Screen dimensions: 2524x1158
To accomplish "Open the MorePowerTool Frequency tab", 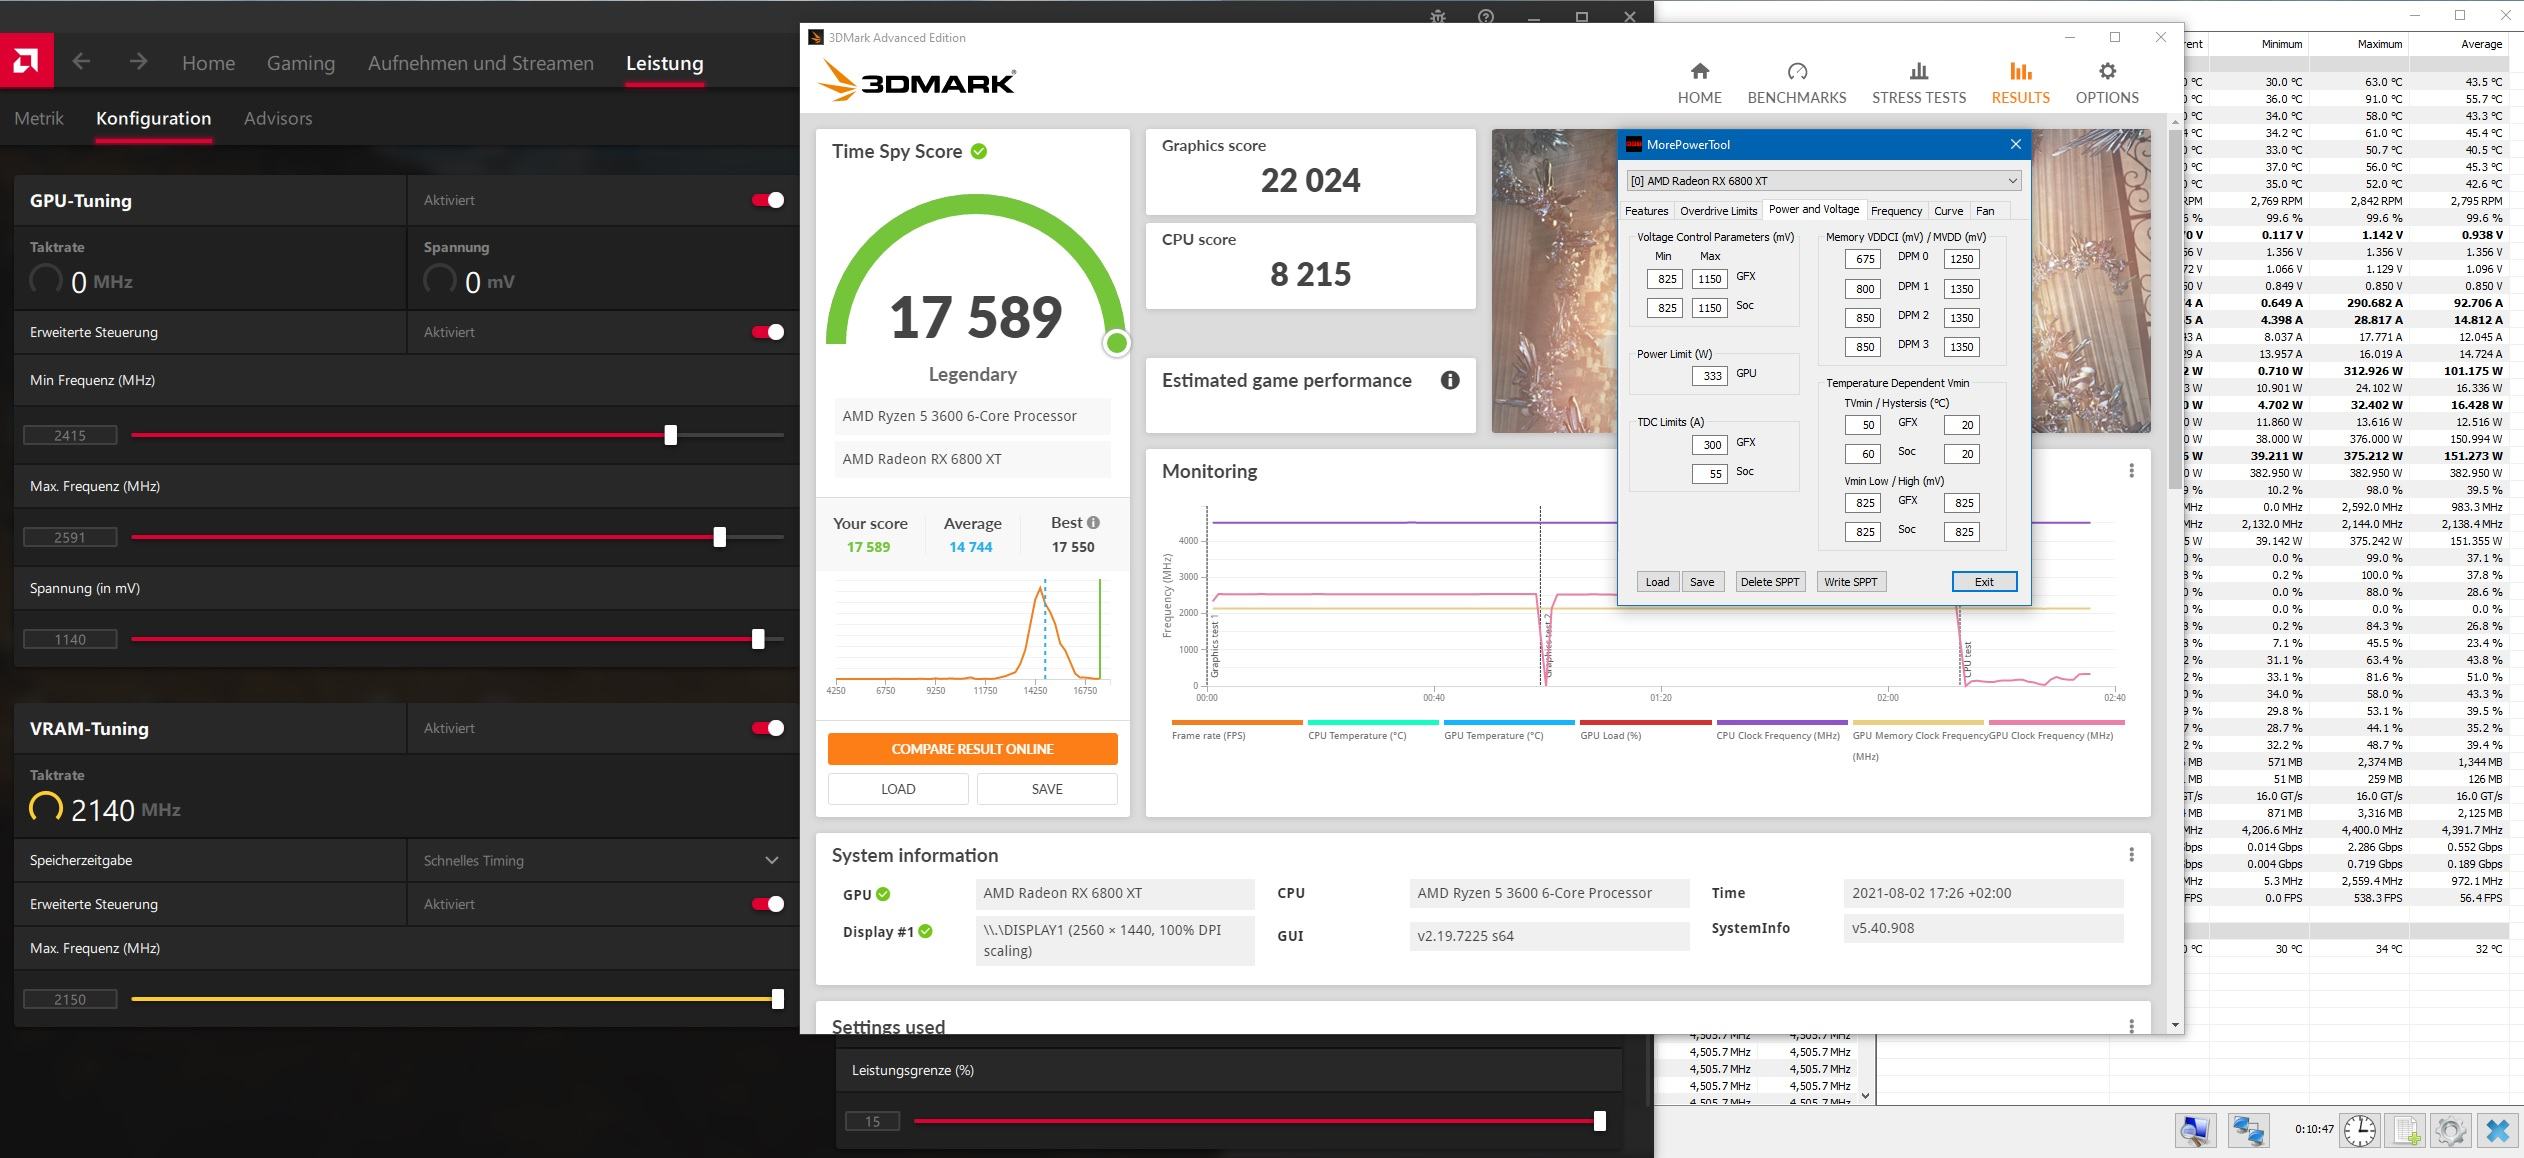I will click(x=1896, y=211).
